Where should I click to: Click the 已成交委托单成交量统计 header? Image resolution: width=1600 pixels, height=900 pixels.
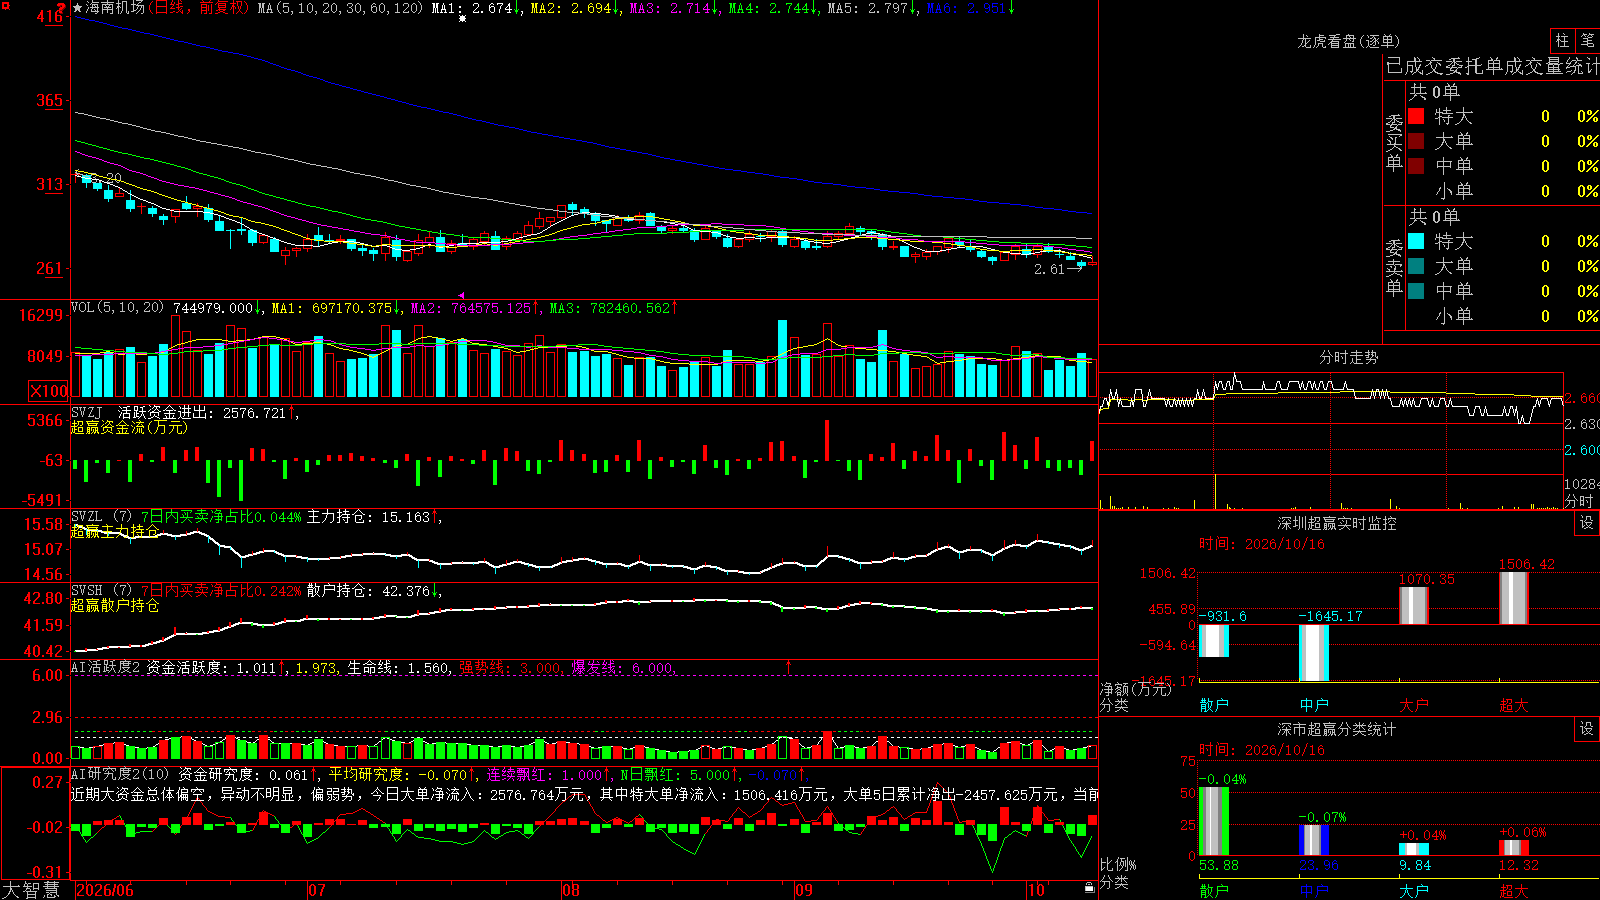pos(1492,66)
